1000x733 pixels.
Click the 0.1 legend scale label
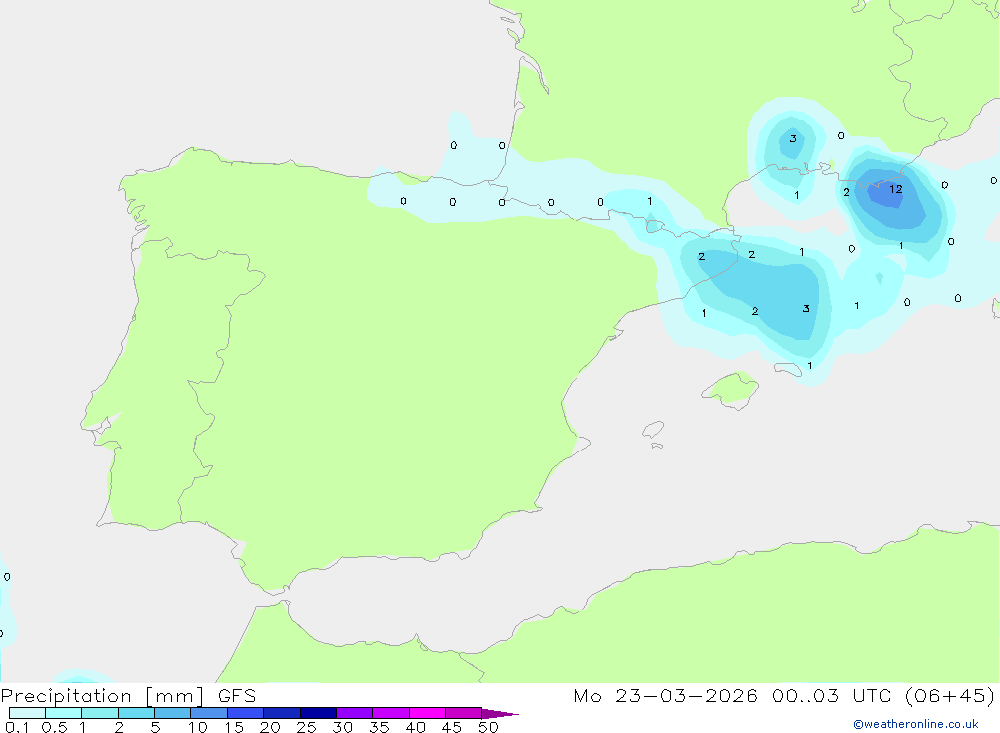pos(17,727)
